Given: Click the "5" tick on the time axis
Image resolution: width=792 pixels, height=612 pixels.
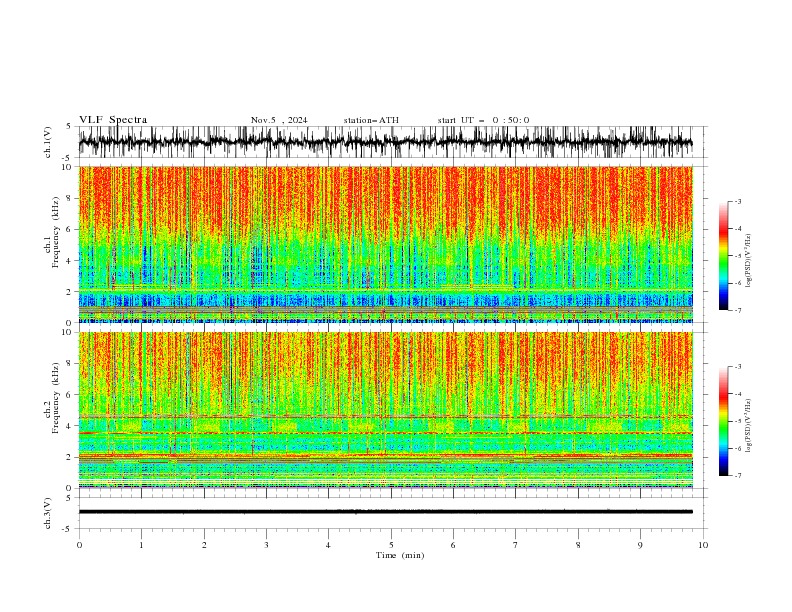Looking at the screenshot, I should point(391,545).
